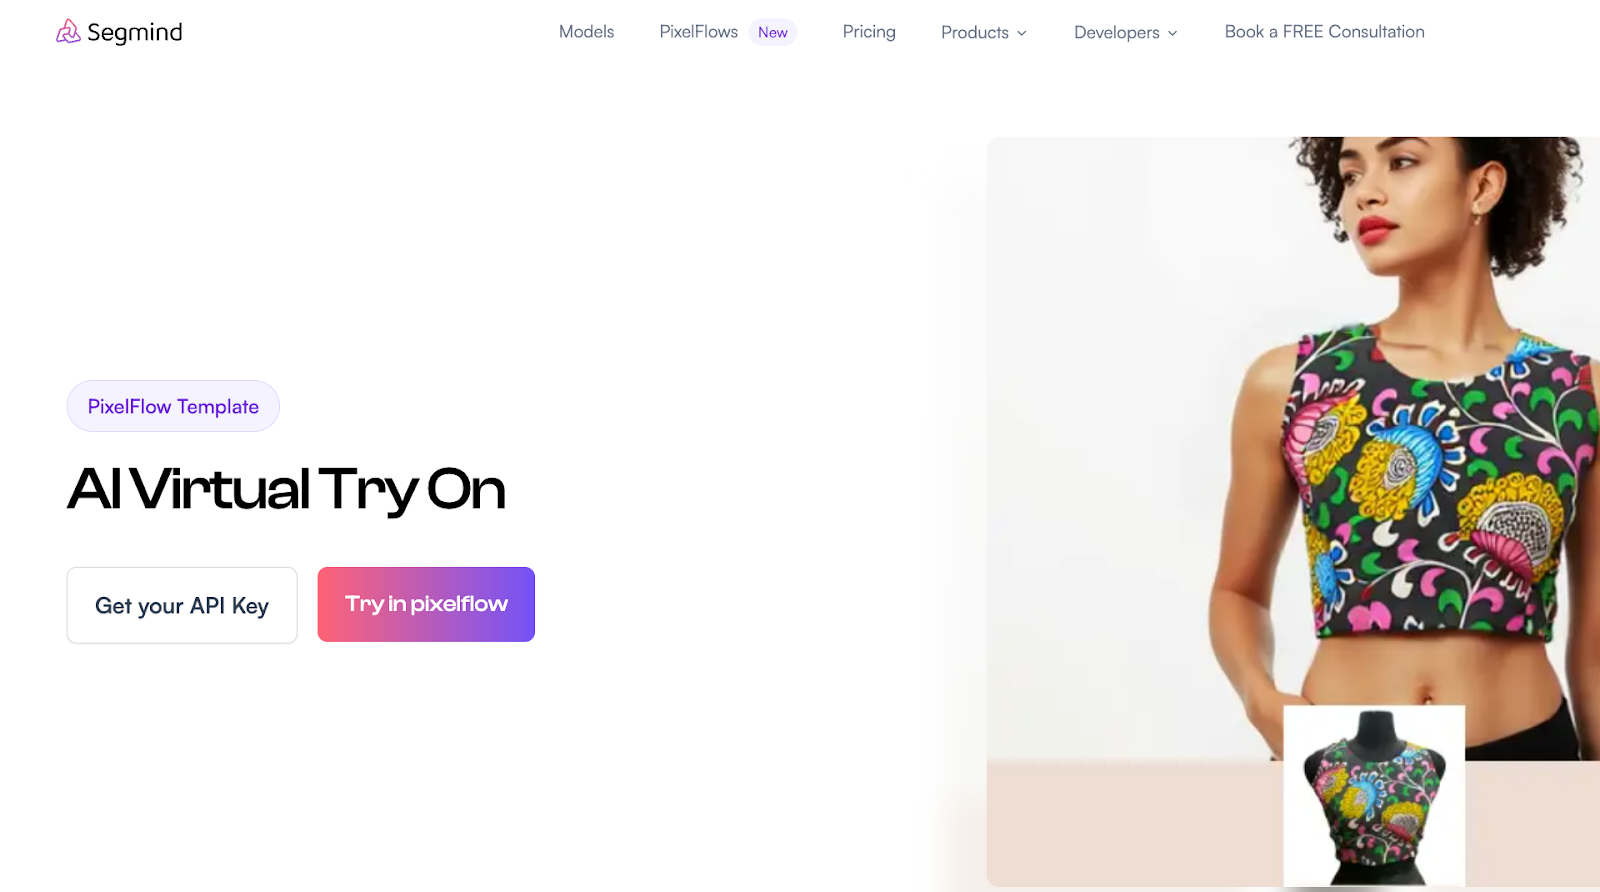This screenshot has width=1600, height=892.
Task: Click the chevron next to Developers
Action: click(x=1173, y=33)
